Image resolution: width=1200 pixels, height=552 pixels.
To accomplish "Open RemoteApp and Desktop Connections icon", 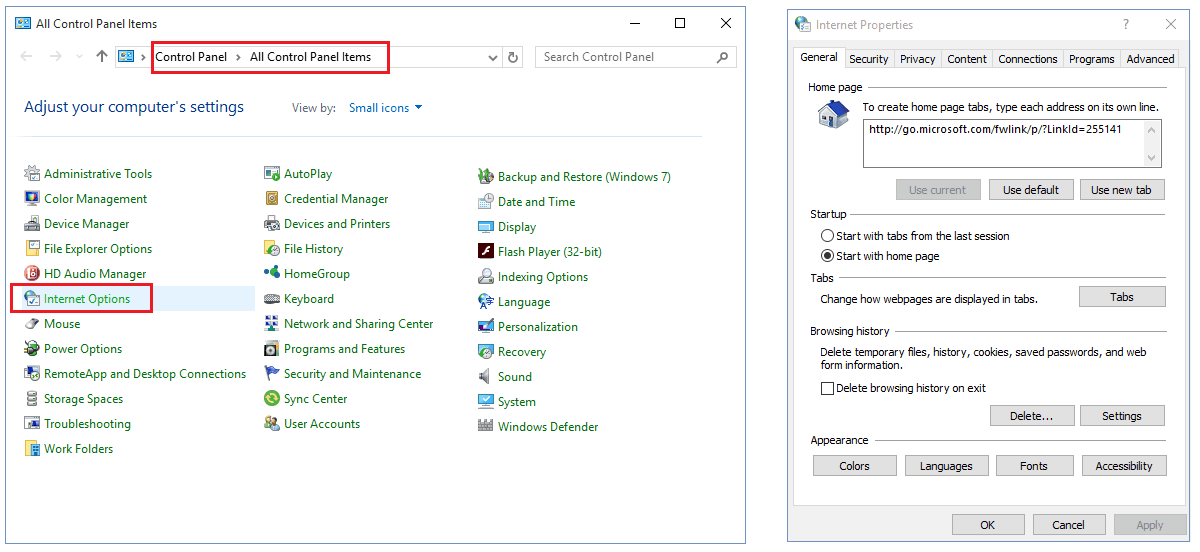I will click(32, 374).
